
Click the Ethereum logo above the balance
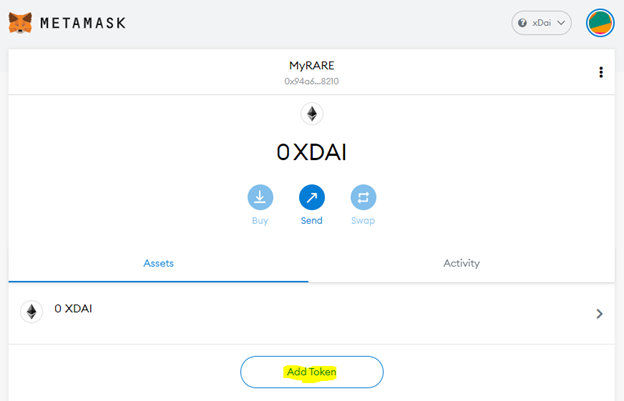click(312, 114)
